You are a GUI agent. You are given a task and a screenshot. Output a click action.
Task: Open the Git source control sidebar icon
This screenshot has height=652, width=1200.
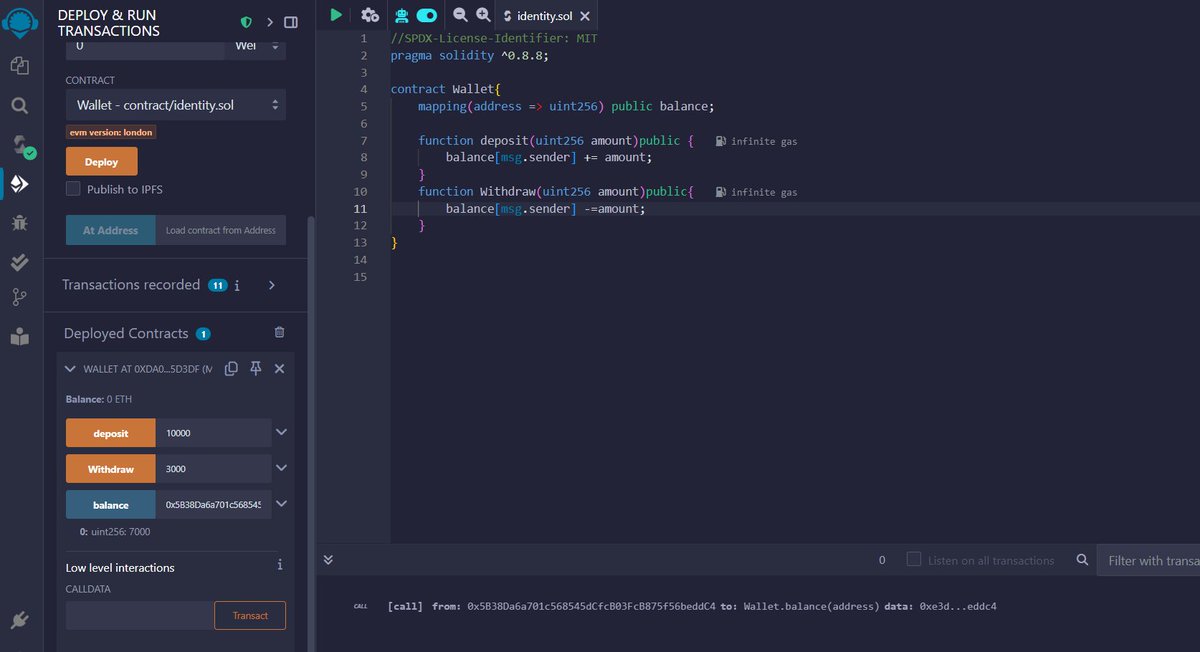tap(20, 297)
